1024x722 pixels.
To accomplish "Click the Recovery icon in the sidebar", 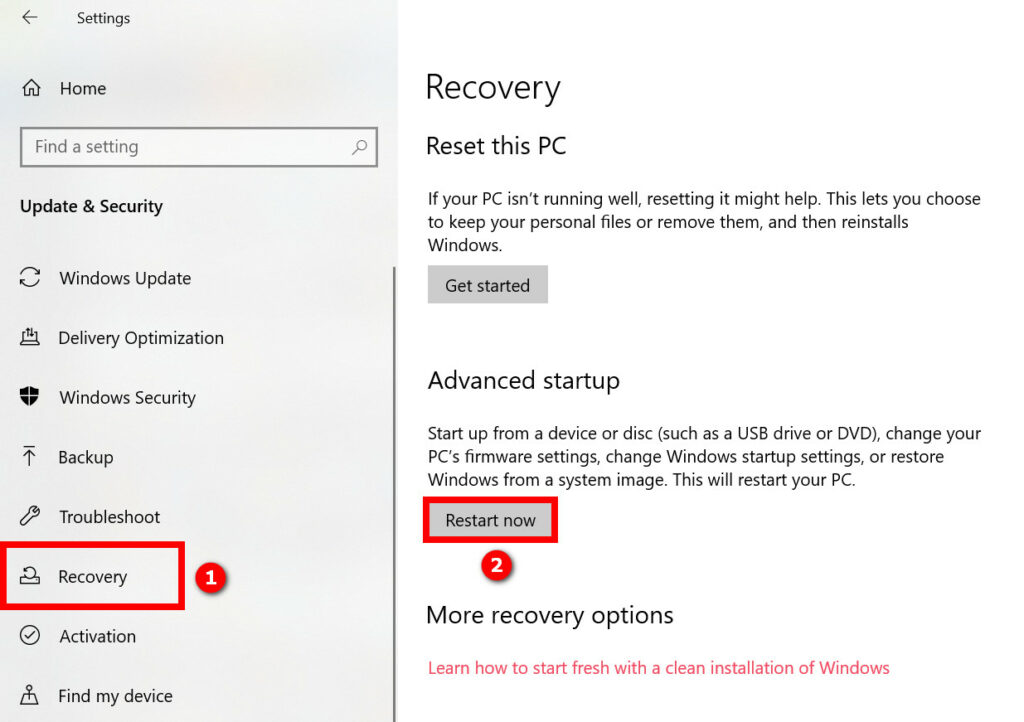I will [29, 575].
